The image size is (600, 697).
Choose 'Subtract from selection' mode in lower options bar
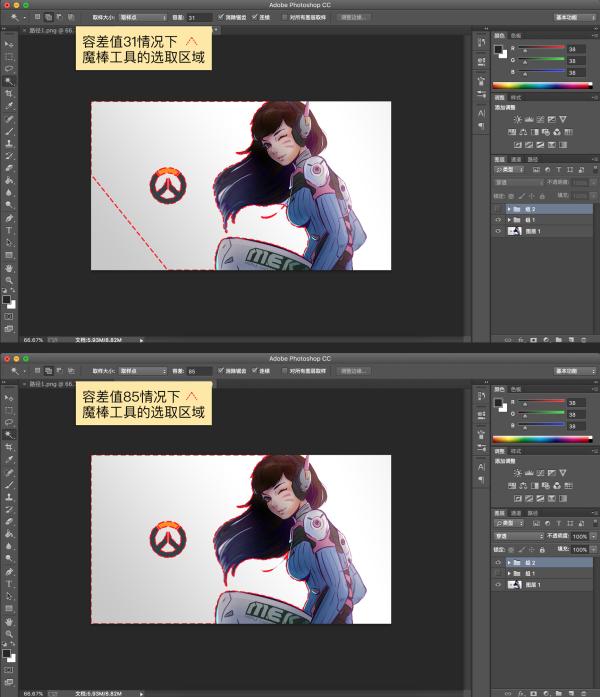[x=59, y=371]
